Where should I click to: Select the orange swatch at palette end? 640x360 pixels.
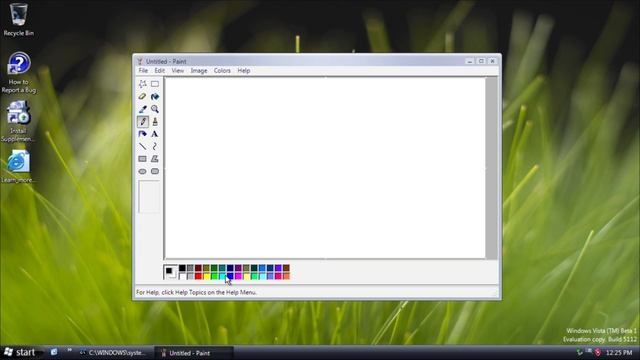point(286,276)
